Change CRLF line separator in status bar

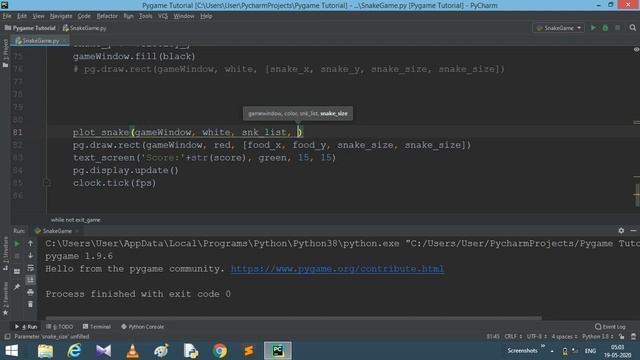click(x=513, y=337)
